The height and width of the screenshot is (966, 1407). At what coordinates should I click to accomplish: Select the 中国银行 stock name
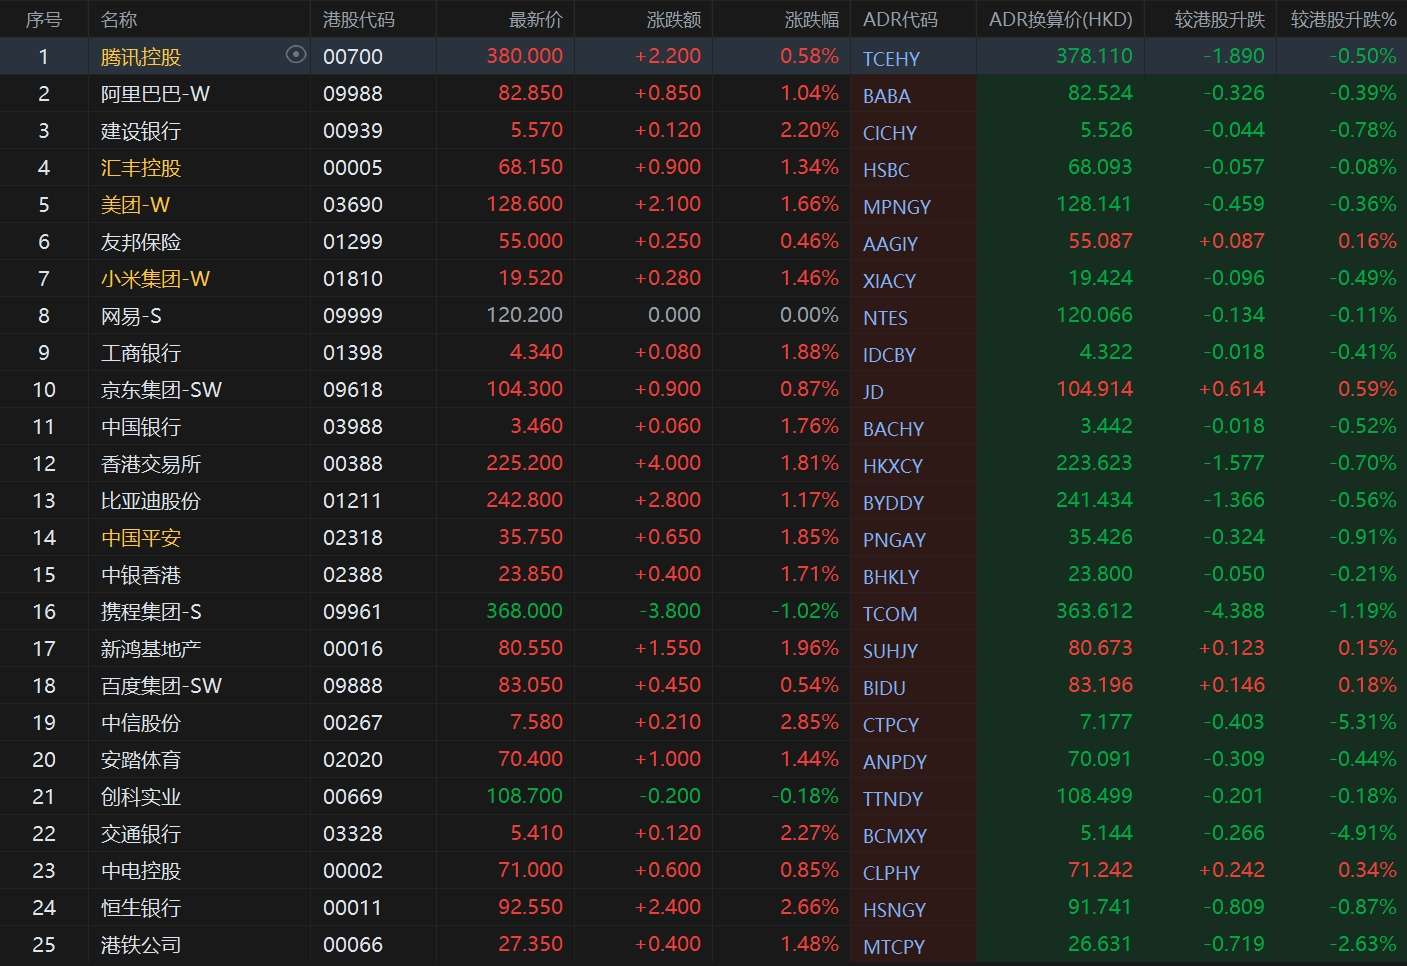tap(141, 427)
